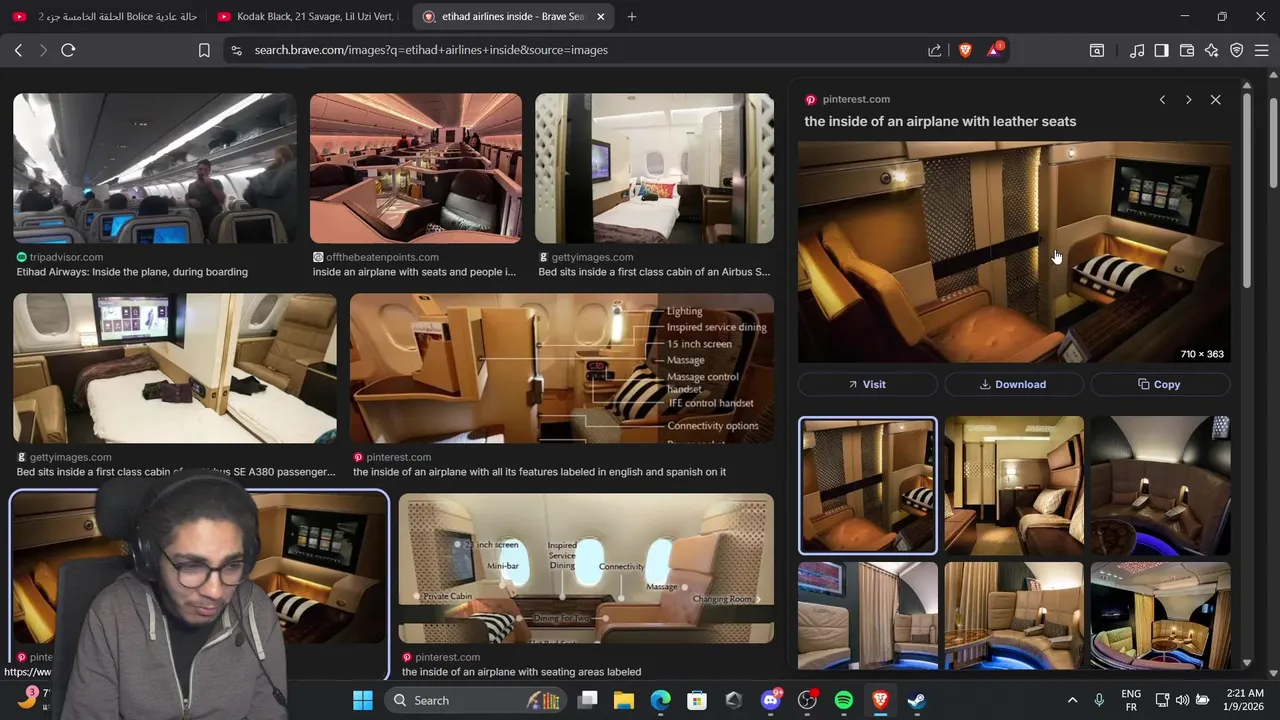Open the gettyimages first class bed image
Viewport: 1280px width, 720px height.
(654, 168)
